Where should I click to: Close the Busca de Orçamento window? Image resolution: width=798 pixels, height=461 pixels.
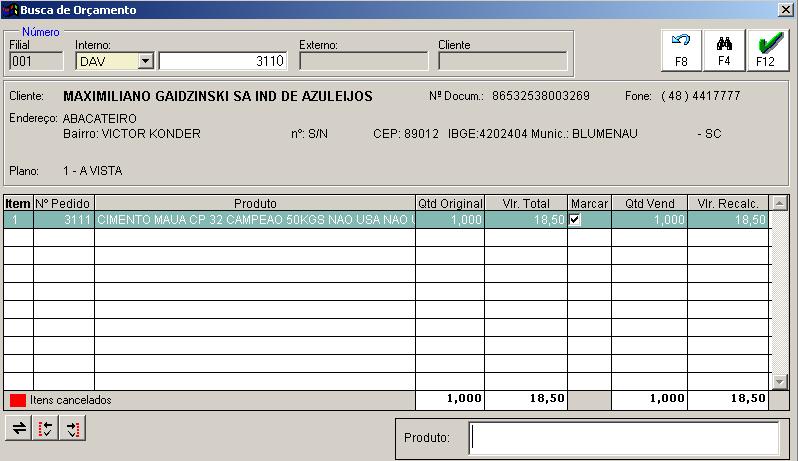tap(786, 10)
